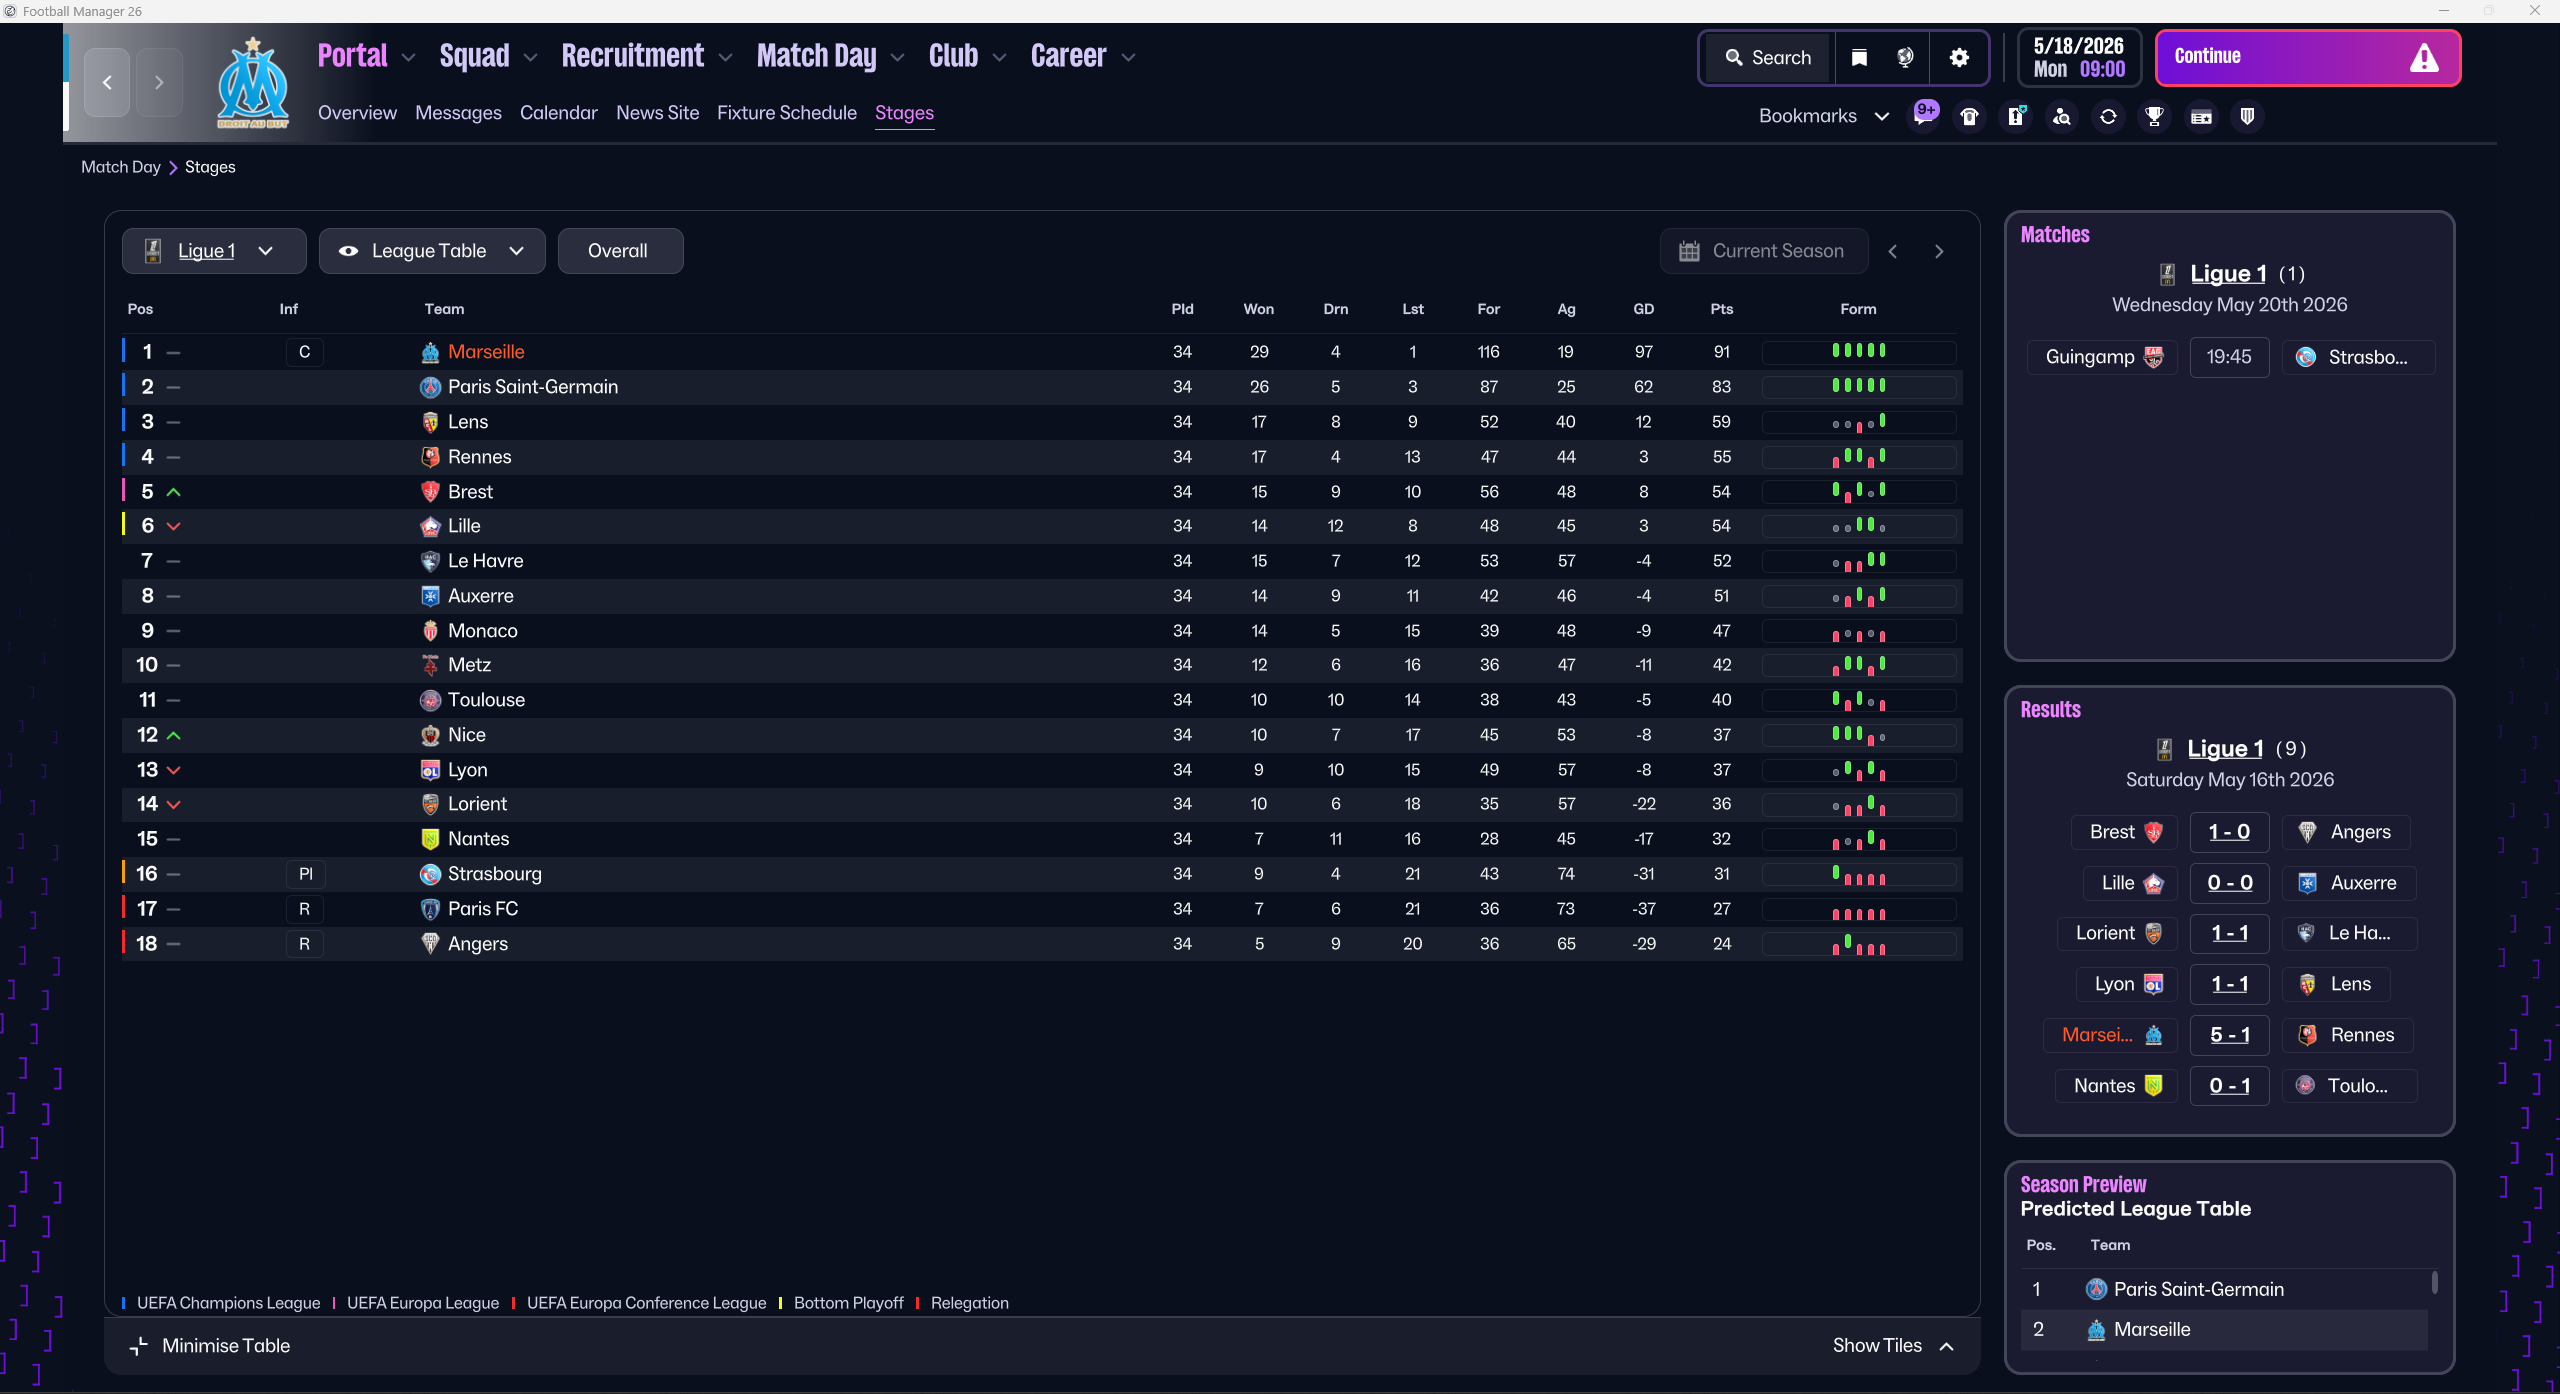Toggle Show Tiles at bottom right
The image size is (2560, 1394).
pos(1892,1346)
